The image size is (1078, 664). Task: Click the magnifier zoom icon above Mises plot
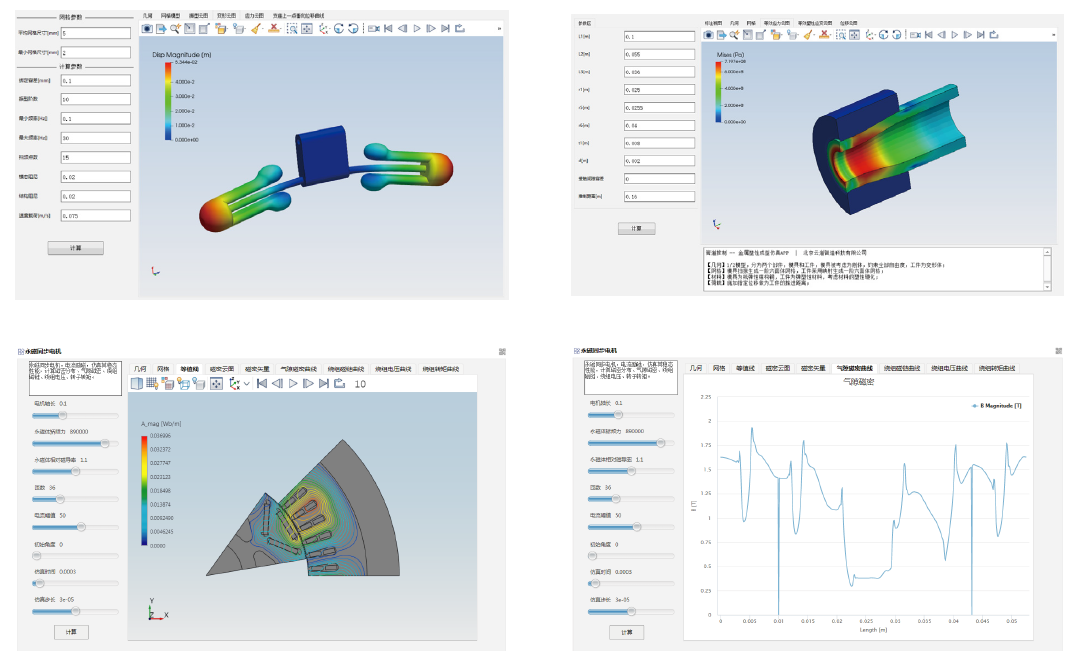[x=734, y=35]
